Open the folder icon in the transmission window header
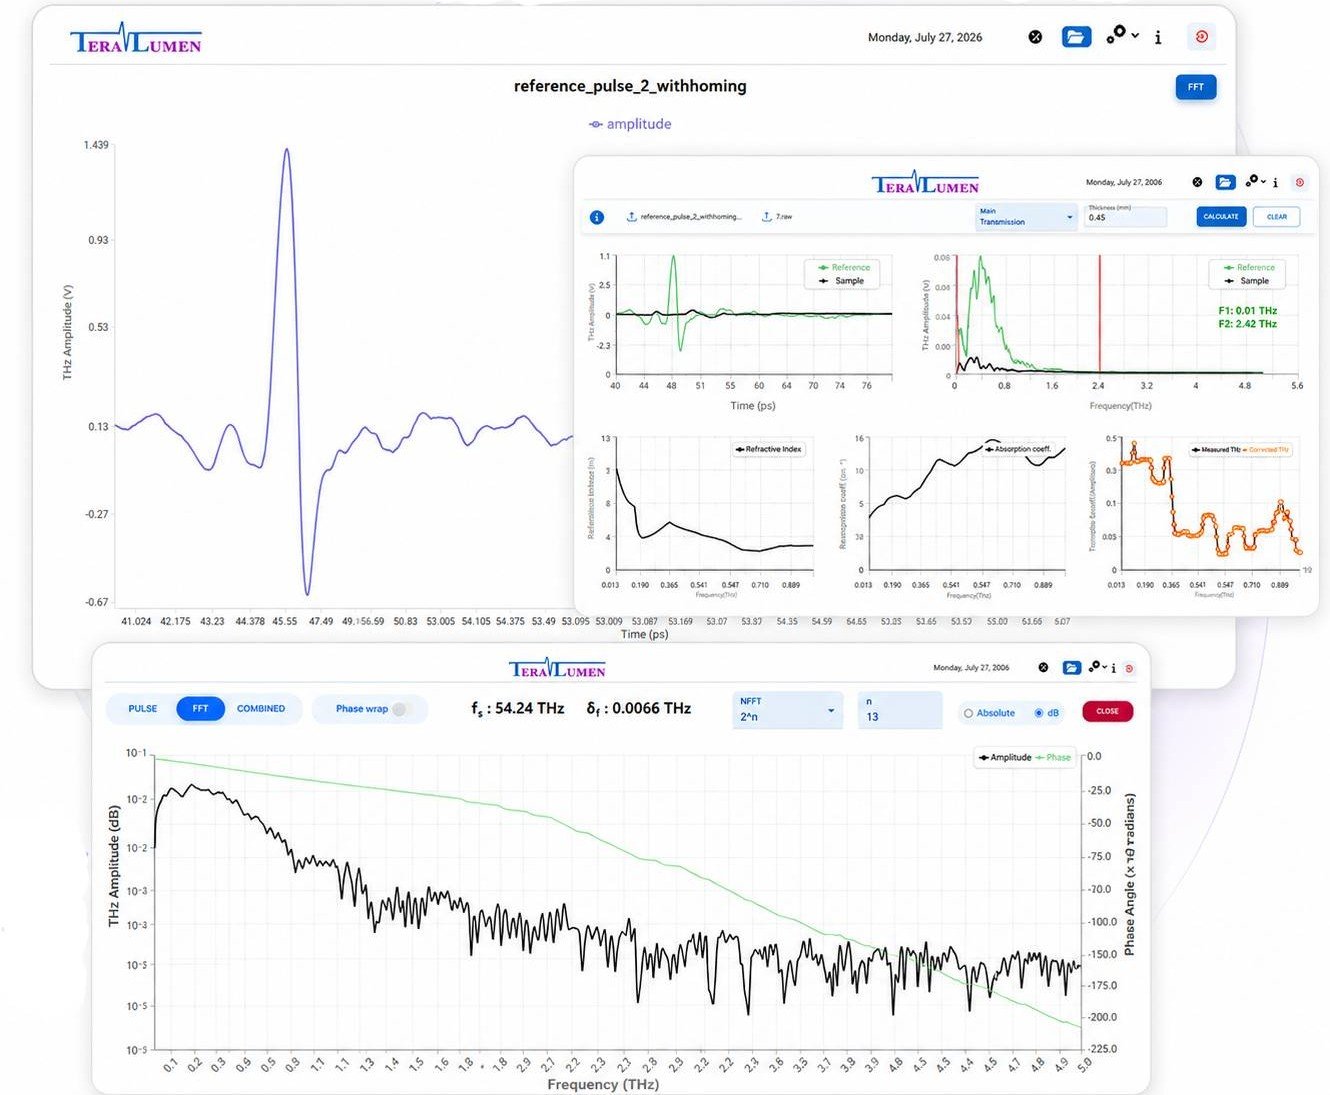 tap(1225, 182)
